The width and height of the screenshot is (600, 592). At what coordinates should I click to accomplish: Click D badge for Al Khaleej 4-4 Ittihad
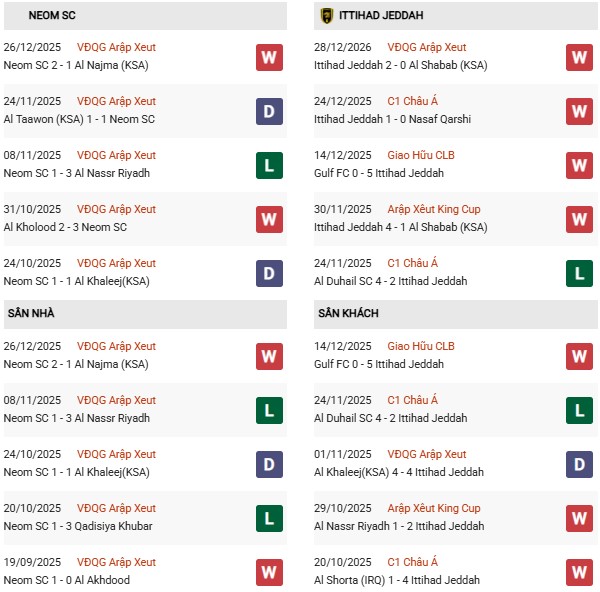tap(579, 464)
